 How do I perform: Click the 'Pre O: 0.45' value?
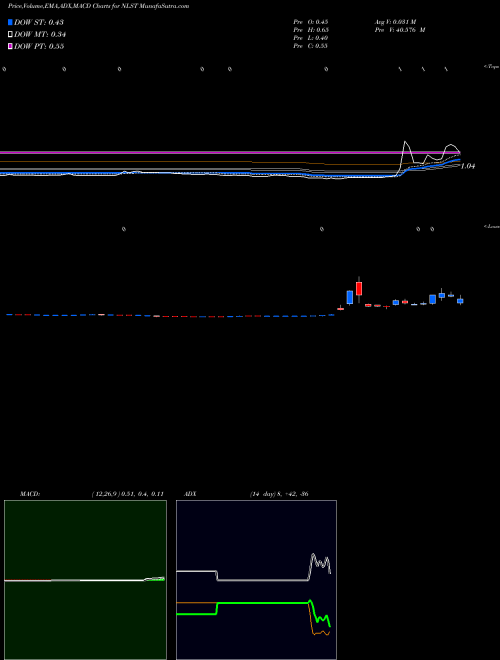point(311,22)
